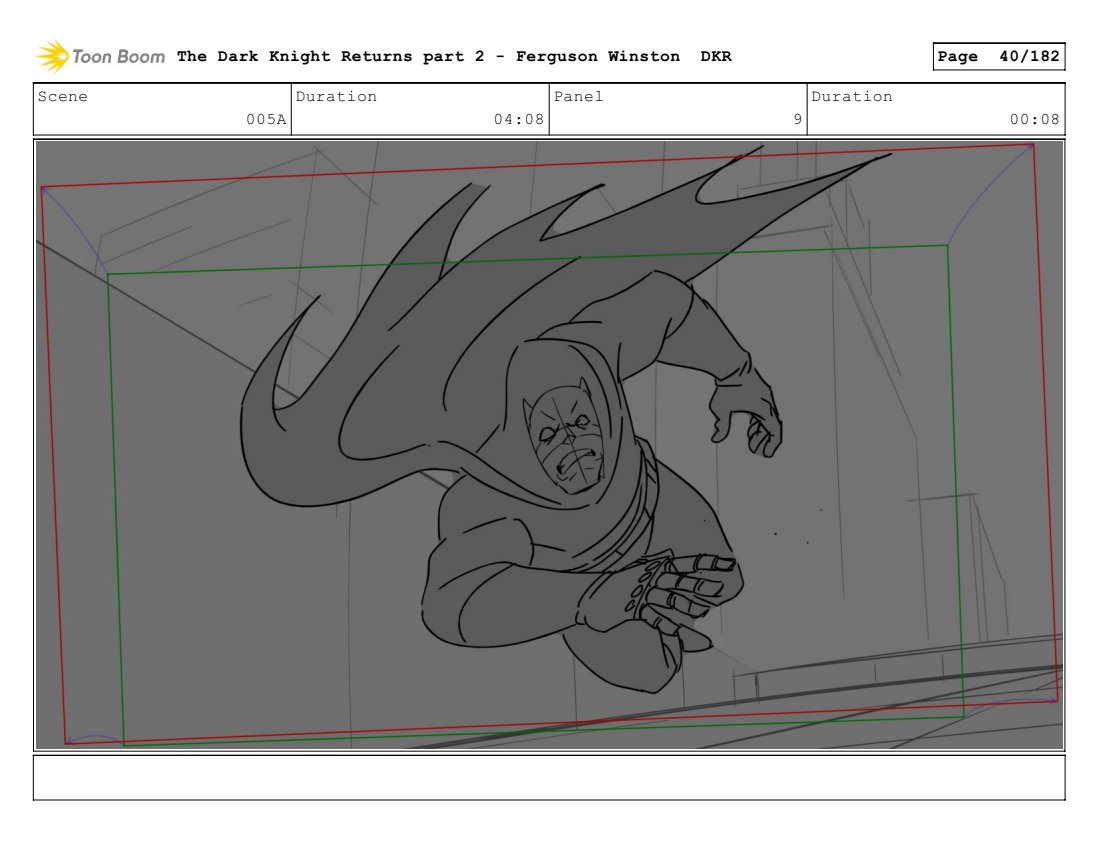Click the Duration label next to Scene

[x=336, y=97]
